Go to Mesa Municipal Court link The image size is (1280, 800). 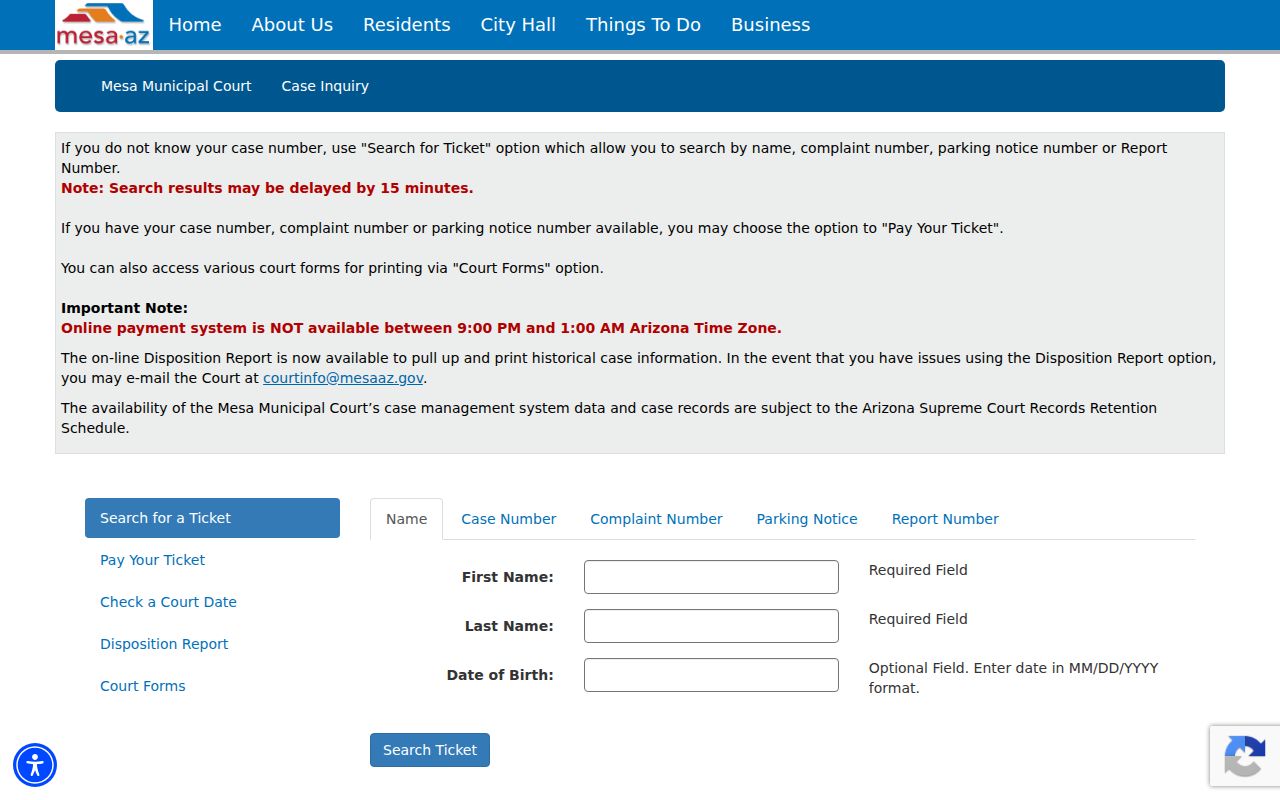[x=176, y=86]
